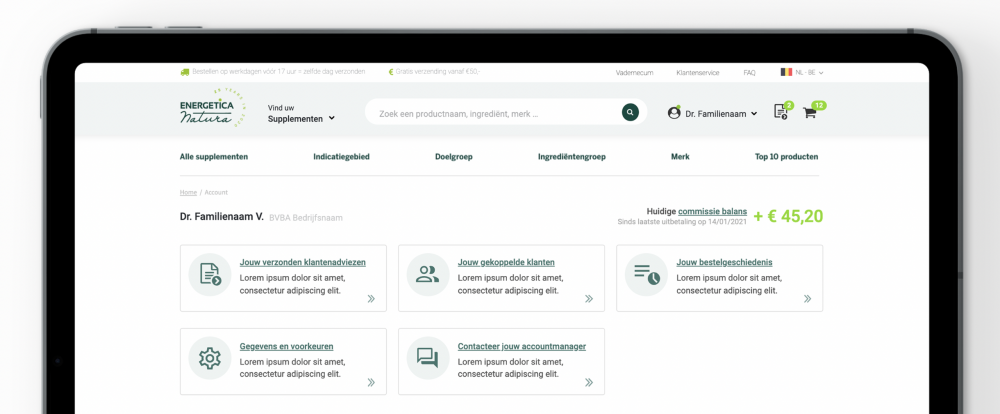This screenshot has height=414, width=1000.
Task: Open the Klantenservice link
Action: pyautogui.click(x=697, y=72)
